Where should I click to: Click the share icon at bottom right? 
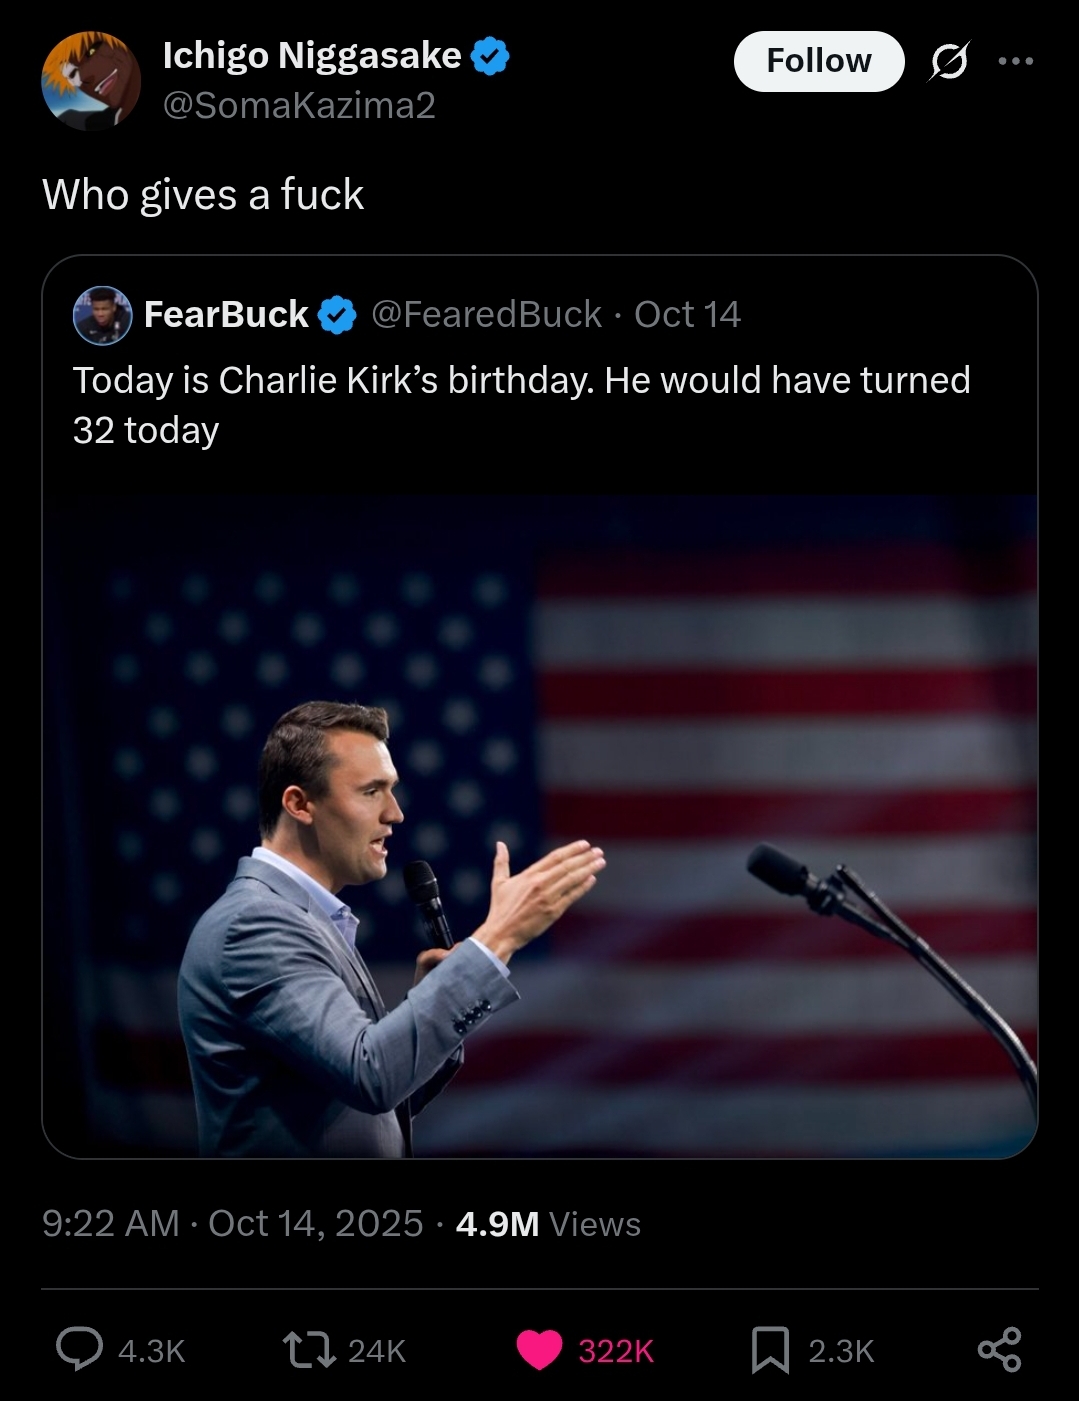(x=999, y=1349)
